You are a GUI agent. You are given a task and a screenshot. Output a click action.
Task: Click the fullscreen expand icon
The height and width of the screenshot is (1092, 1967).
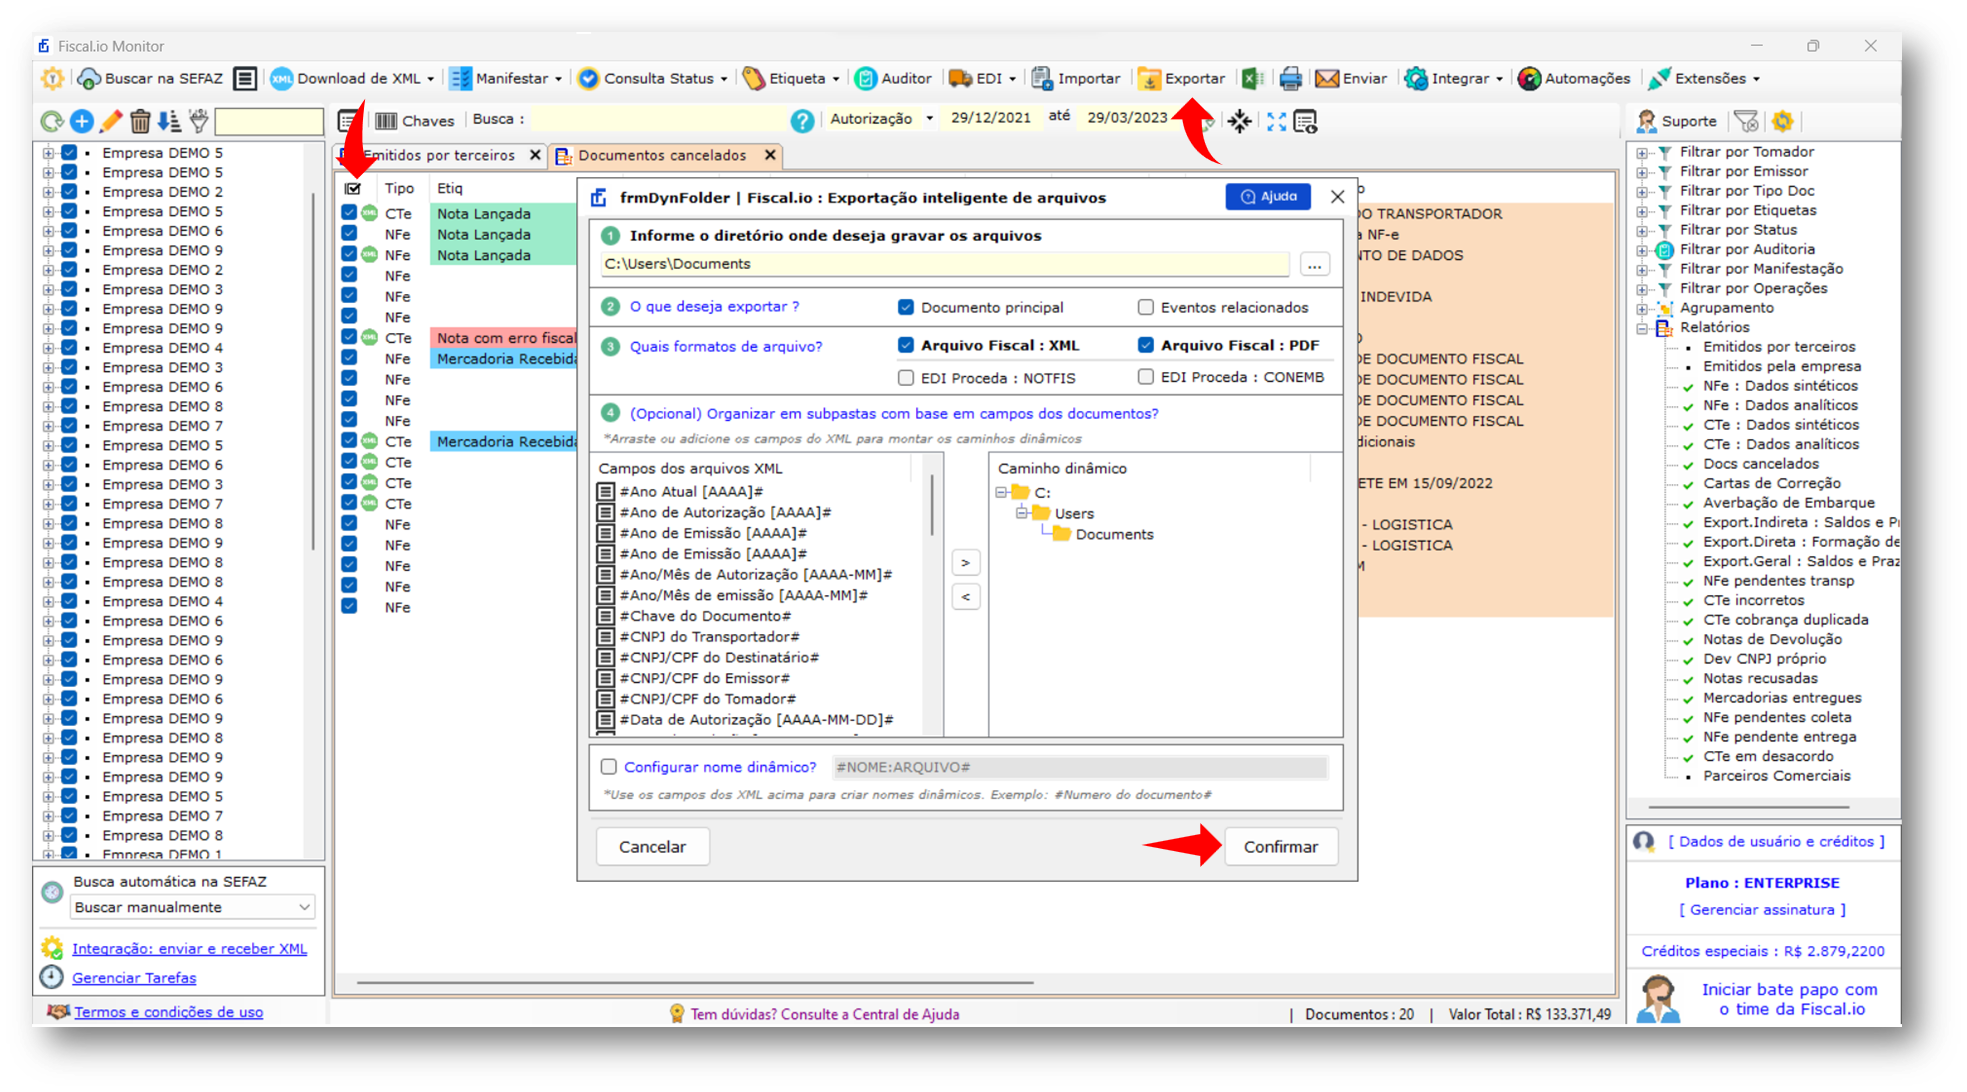[x=1276, y=121]
